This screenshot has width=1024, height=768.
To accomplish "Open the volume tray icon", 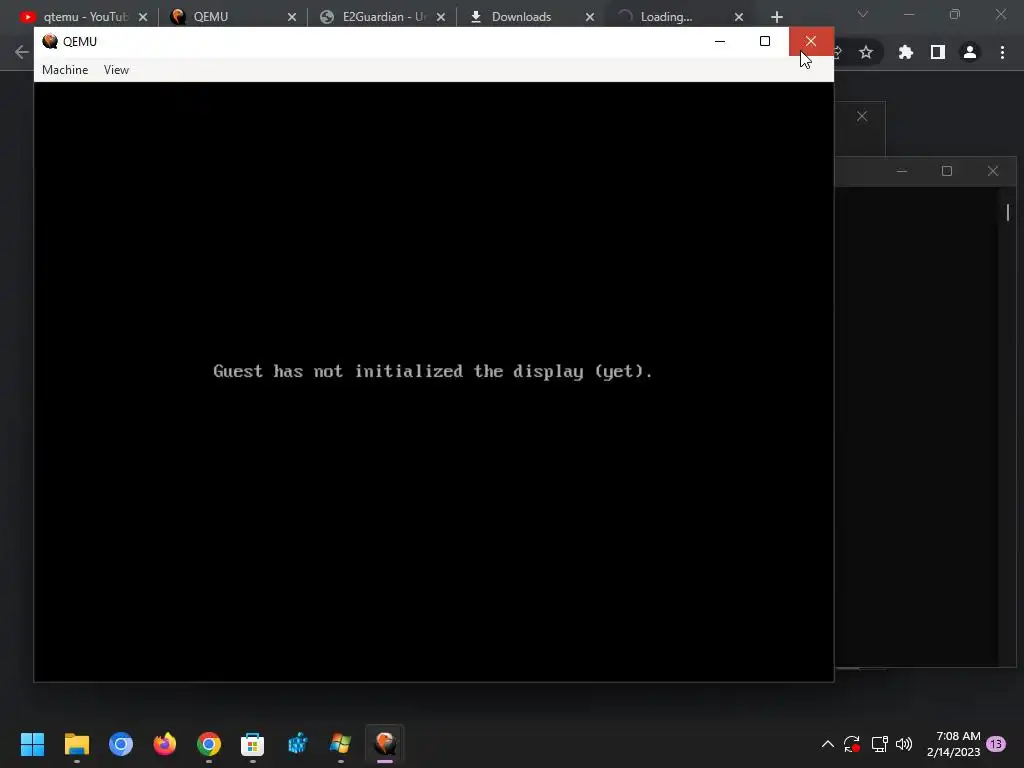I will coord(904,744).
